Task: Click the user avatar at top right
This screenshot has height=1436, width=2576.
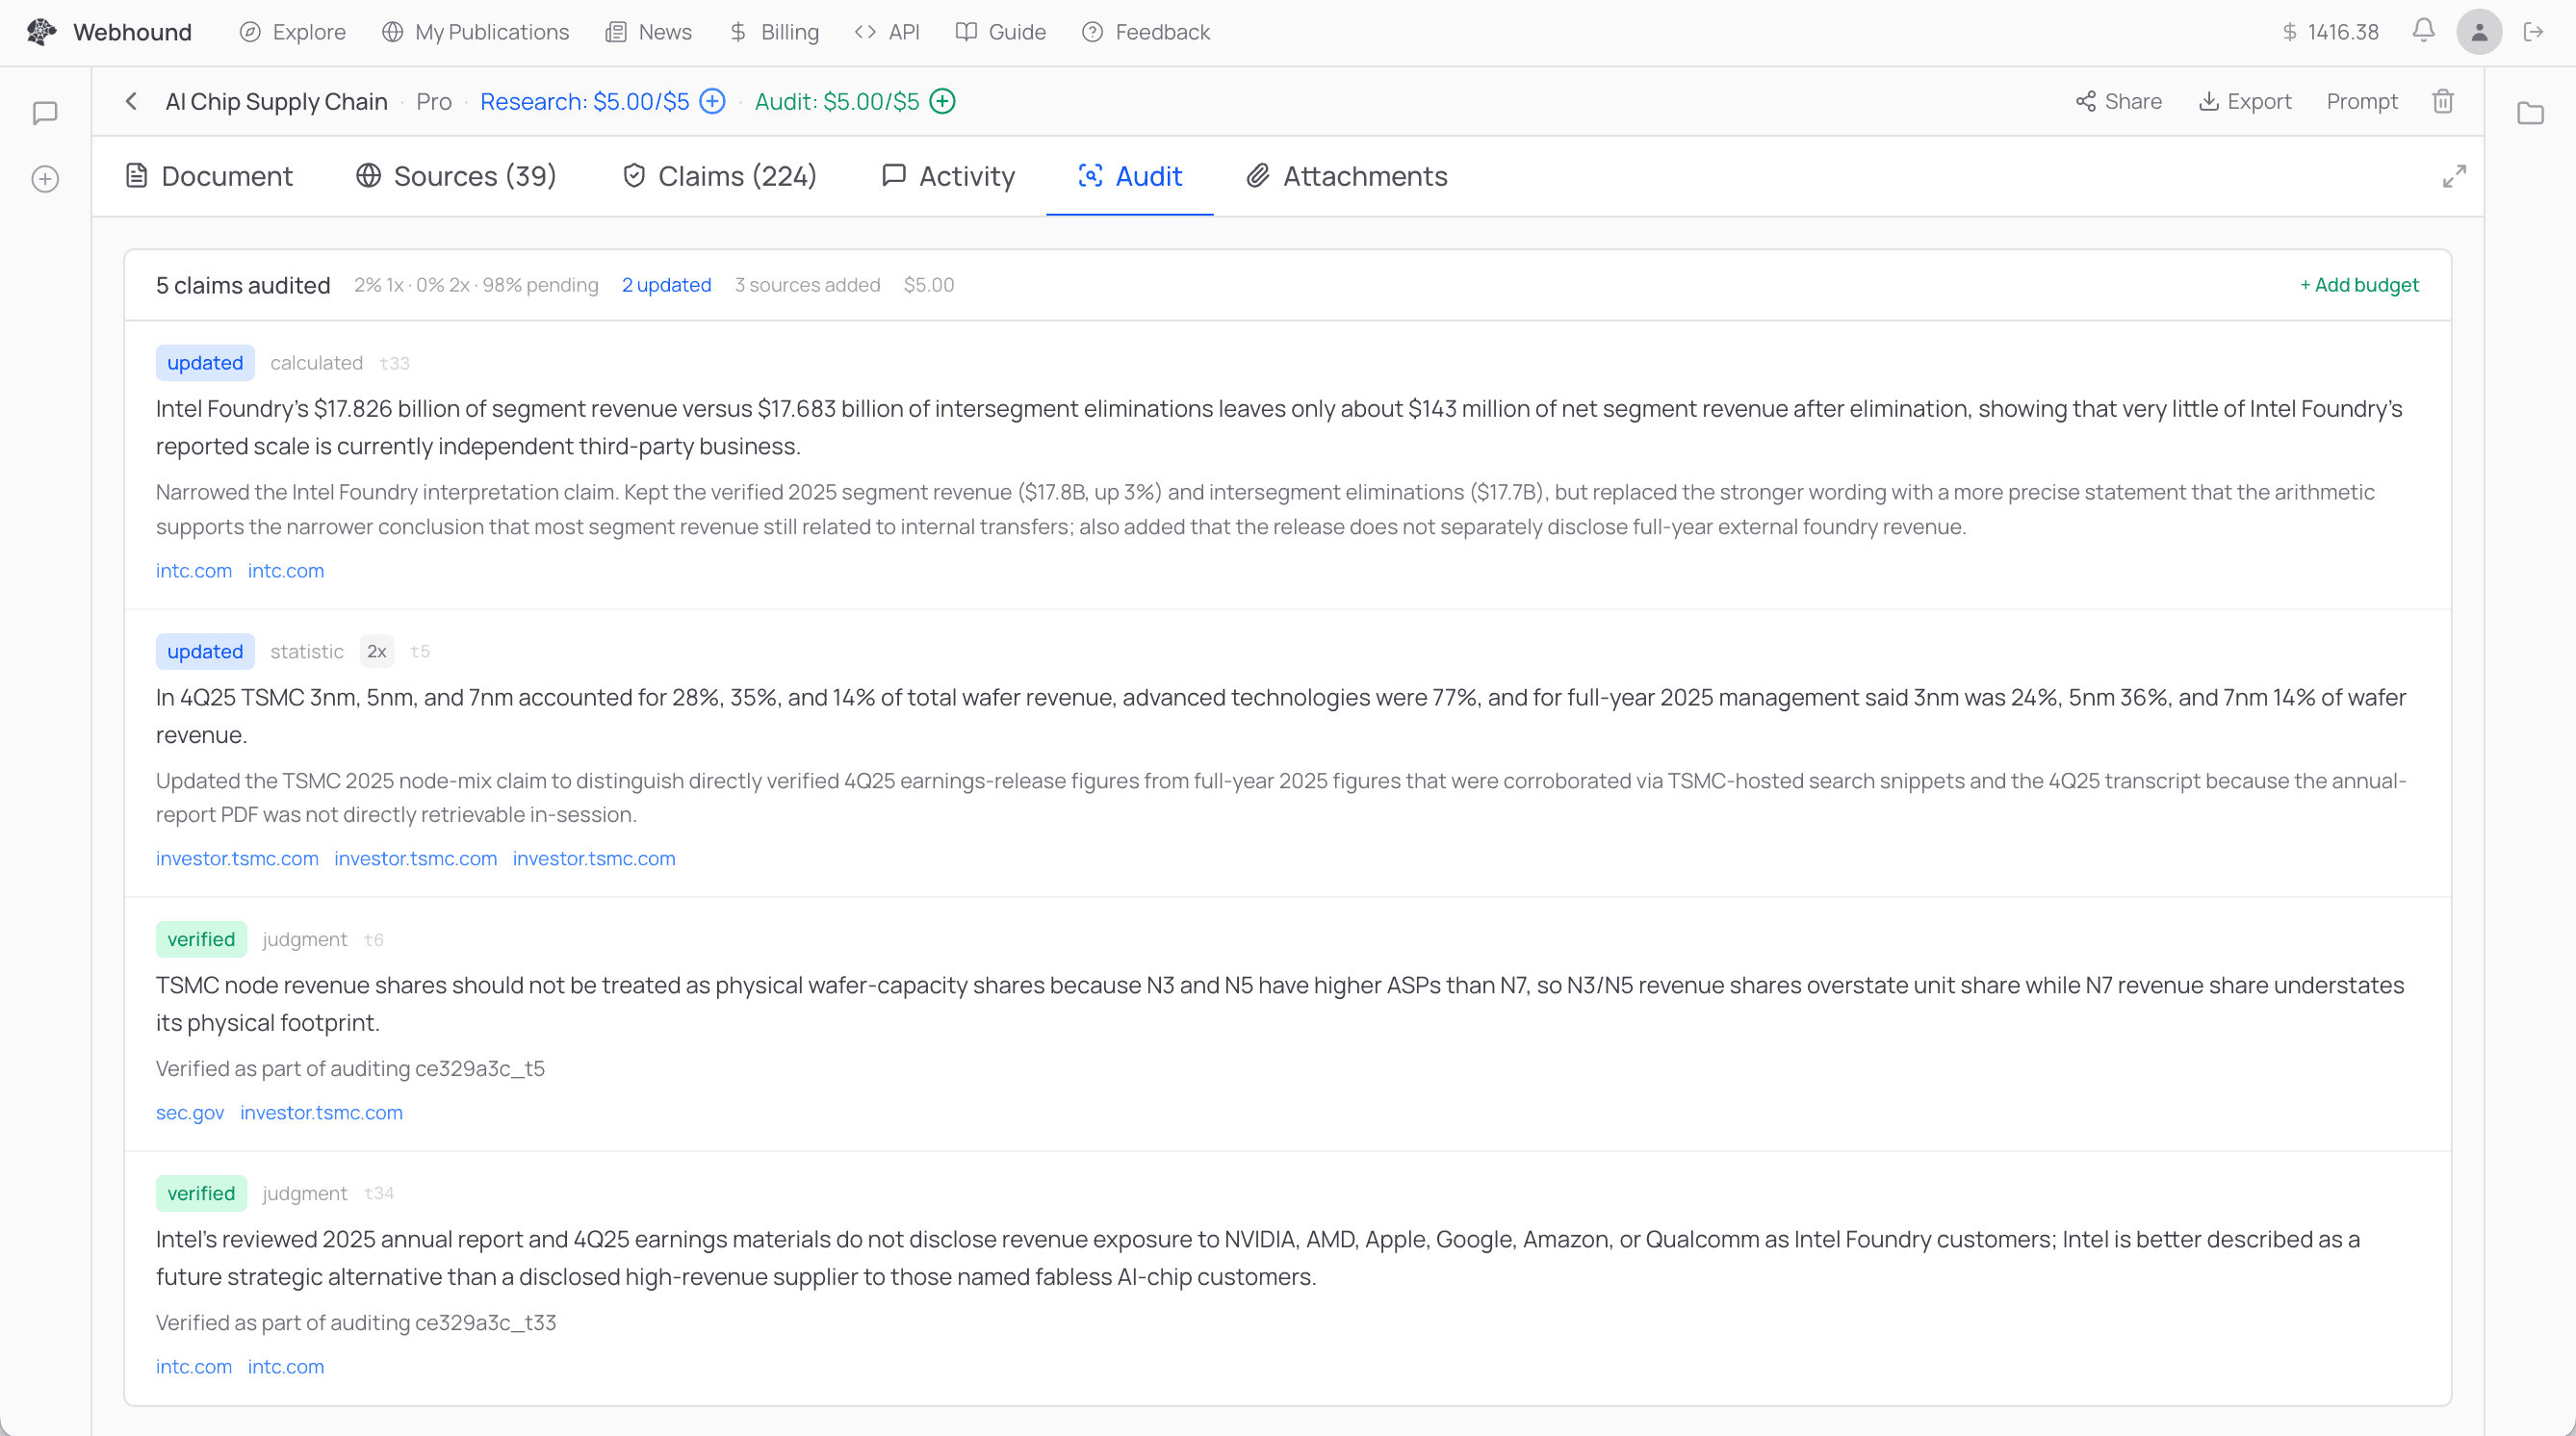Action: tap(2478, 31)
